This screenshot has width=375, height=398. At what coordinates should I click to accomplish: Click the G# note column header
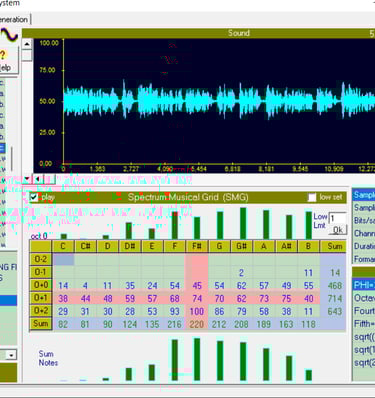pyautogui.click(x=241, y=247)
